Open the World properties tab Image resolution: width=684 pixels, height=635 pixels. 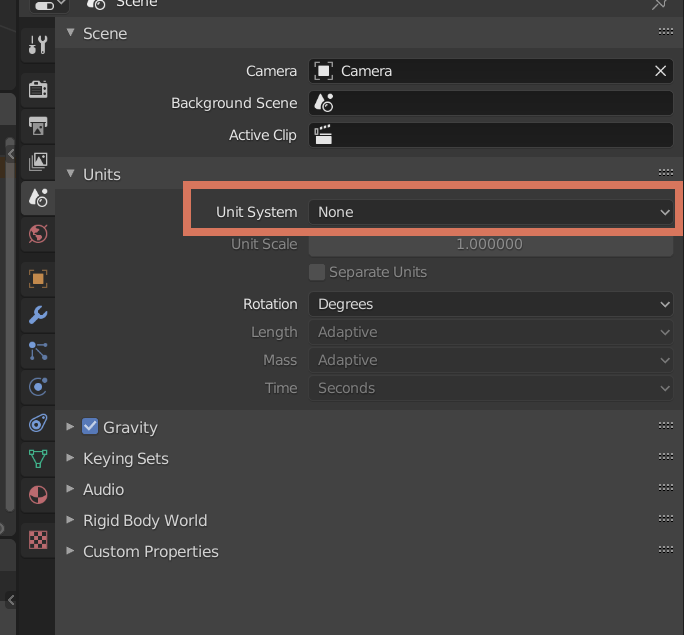[38, 234]
